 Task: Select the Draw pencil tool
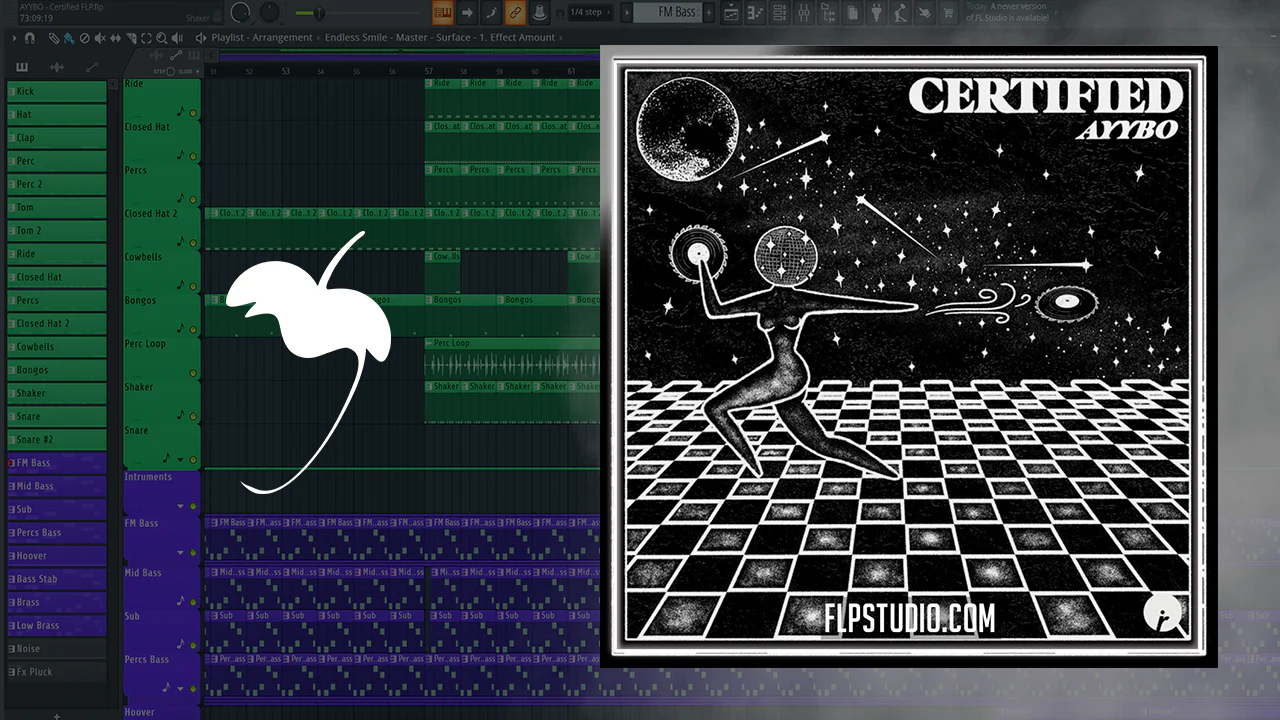coord(54,38)
